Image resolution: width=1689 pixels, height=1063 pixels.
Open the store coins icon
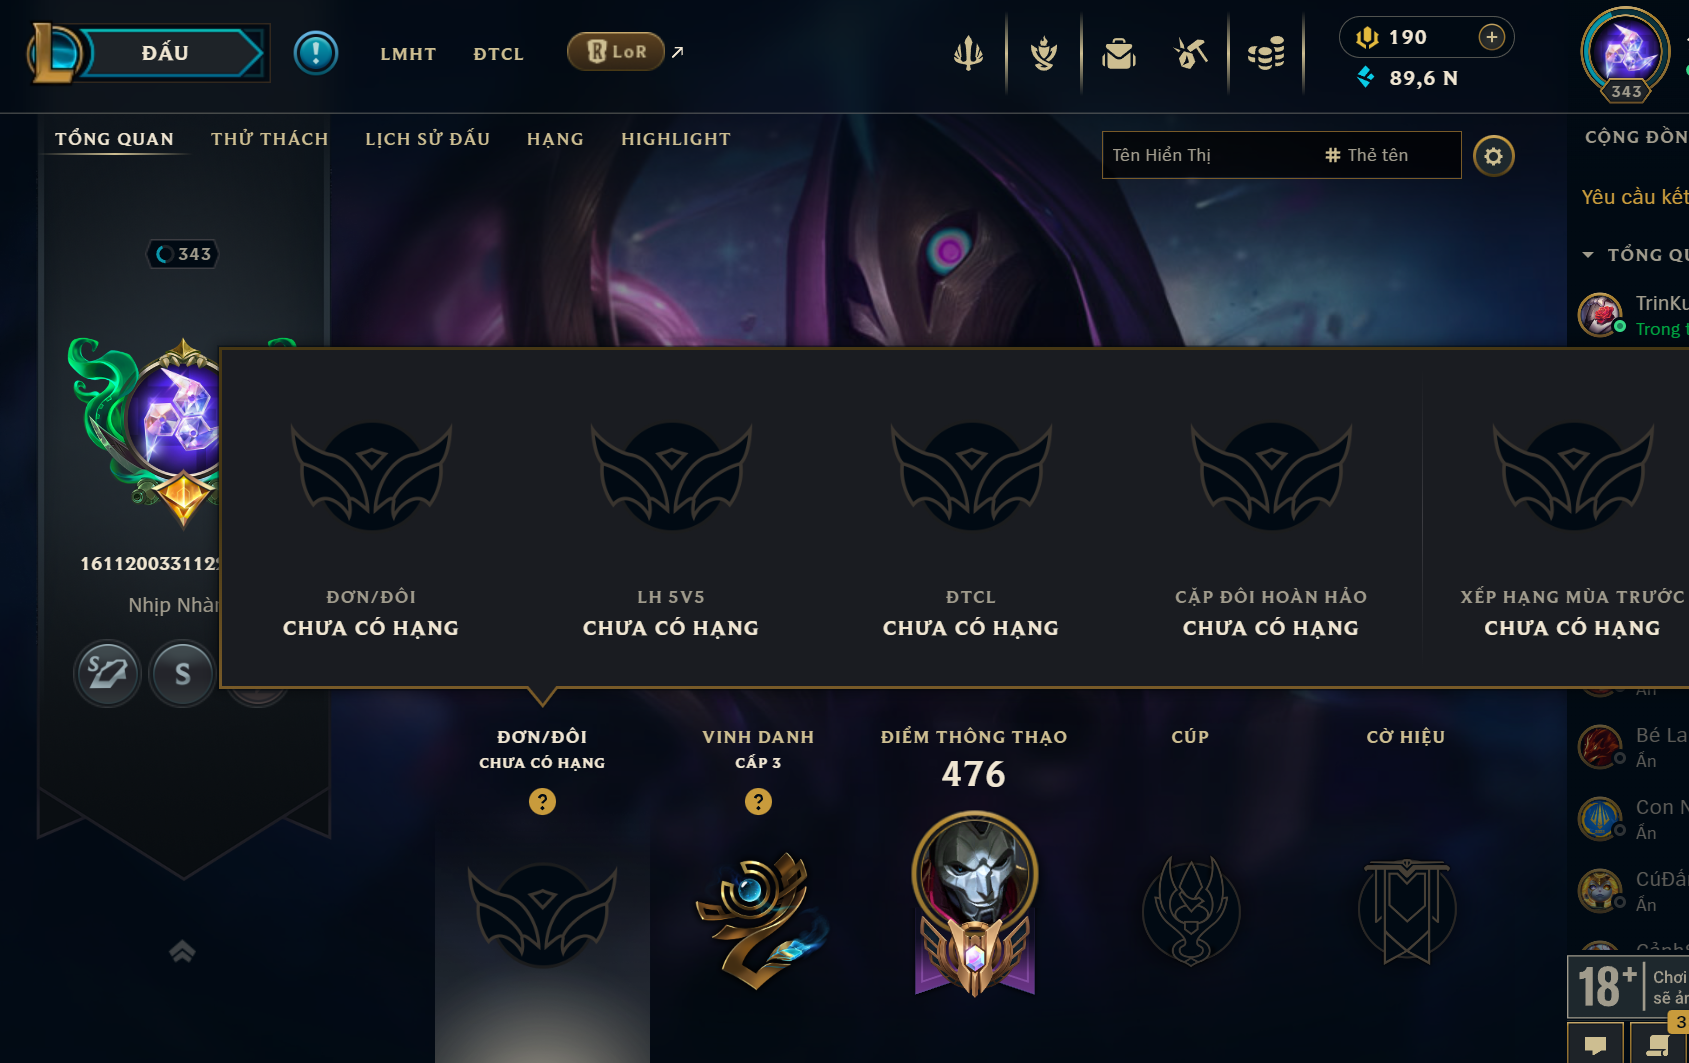point(1266,53)
